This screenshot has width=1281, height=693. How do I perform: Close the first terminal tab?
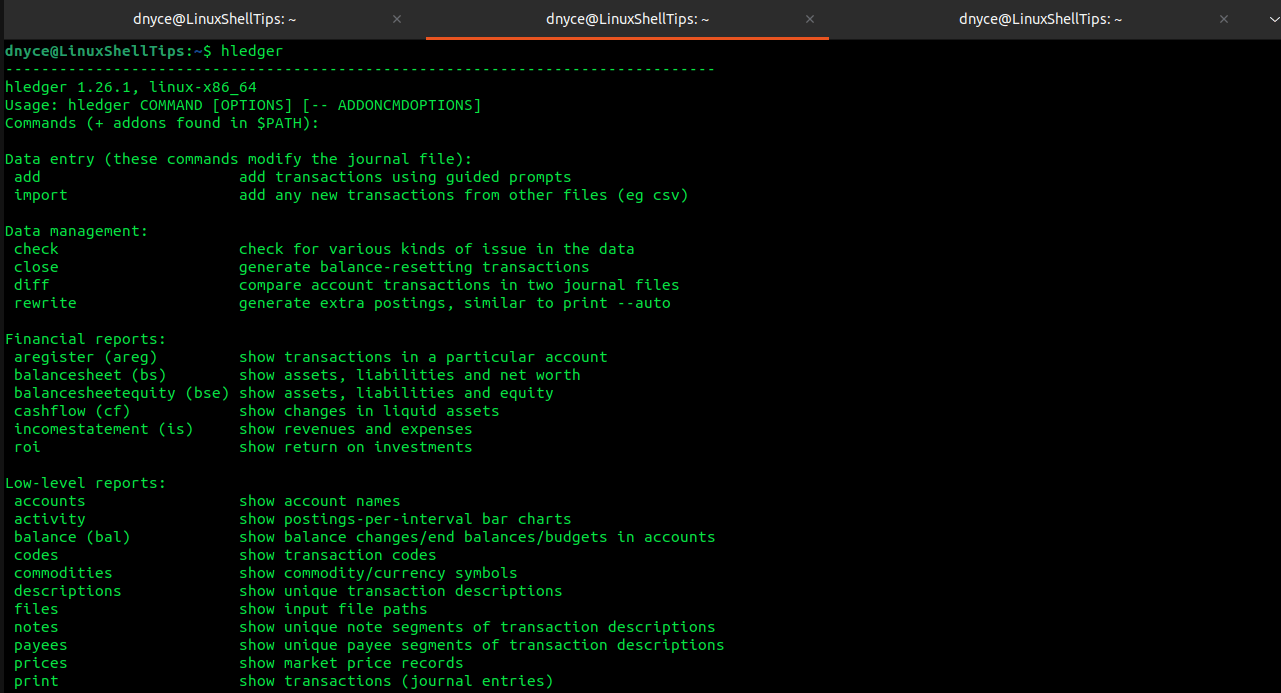click(x=397, y=19)
